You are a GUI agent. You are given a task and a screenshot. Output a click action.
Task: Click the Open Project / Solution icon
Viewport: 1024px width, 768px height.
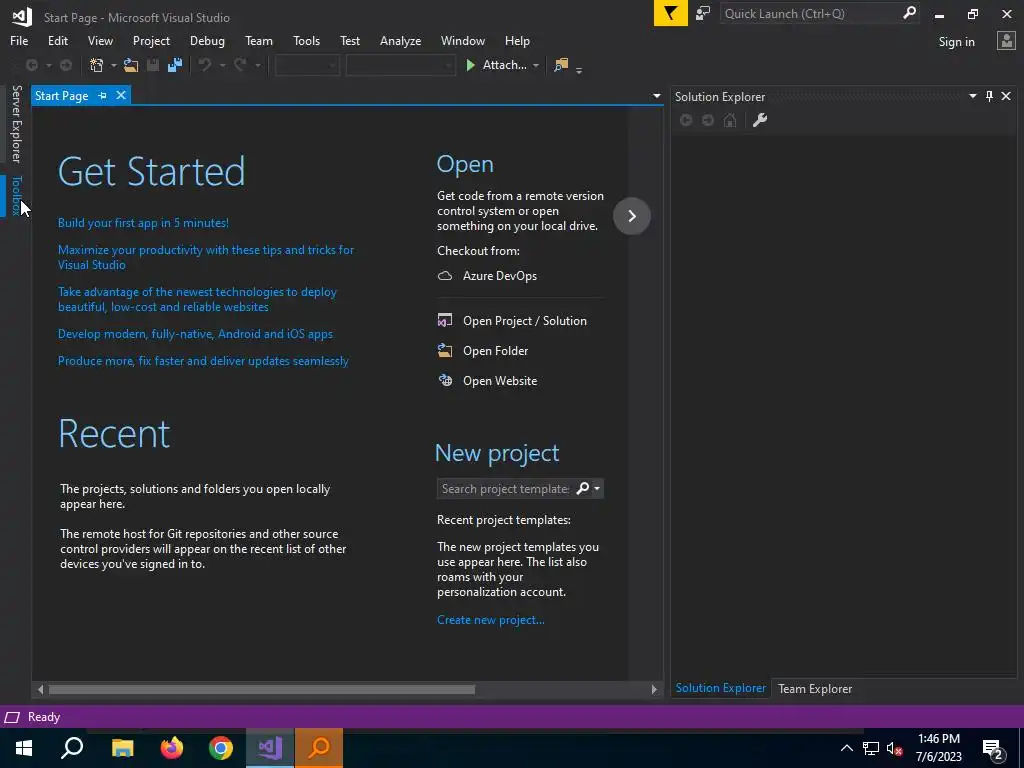445,321
